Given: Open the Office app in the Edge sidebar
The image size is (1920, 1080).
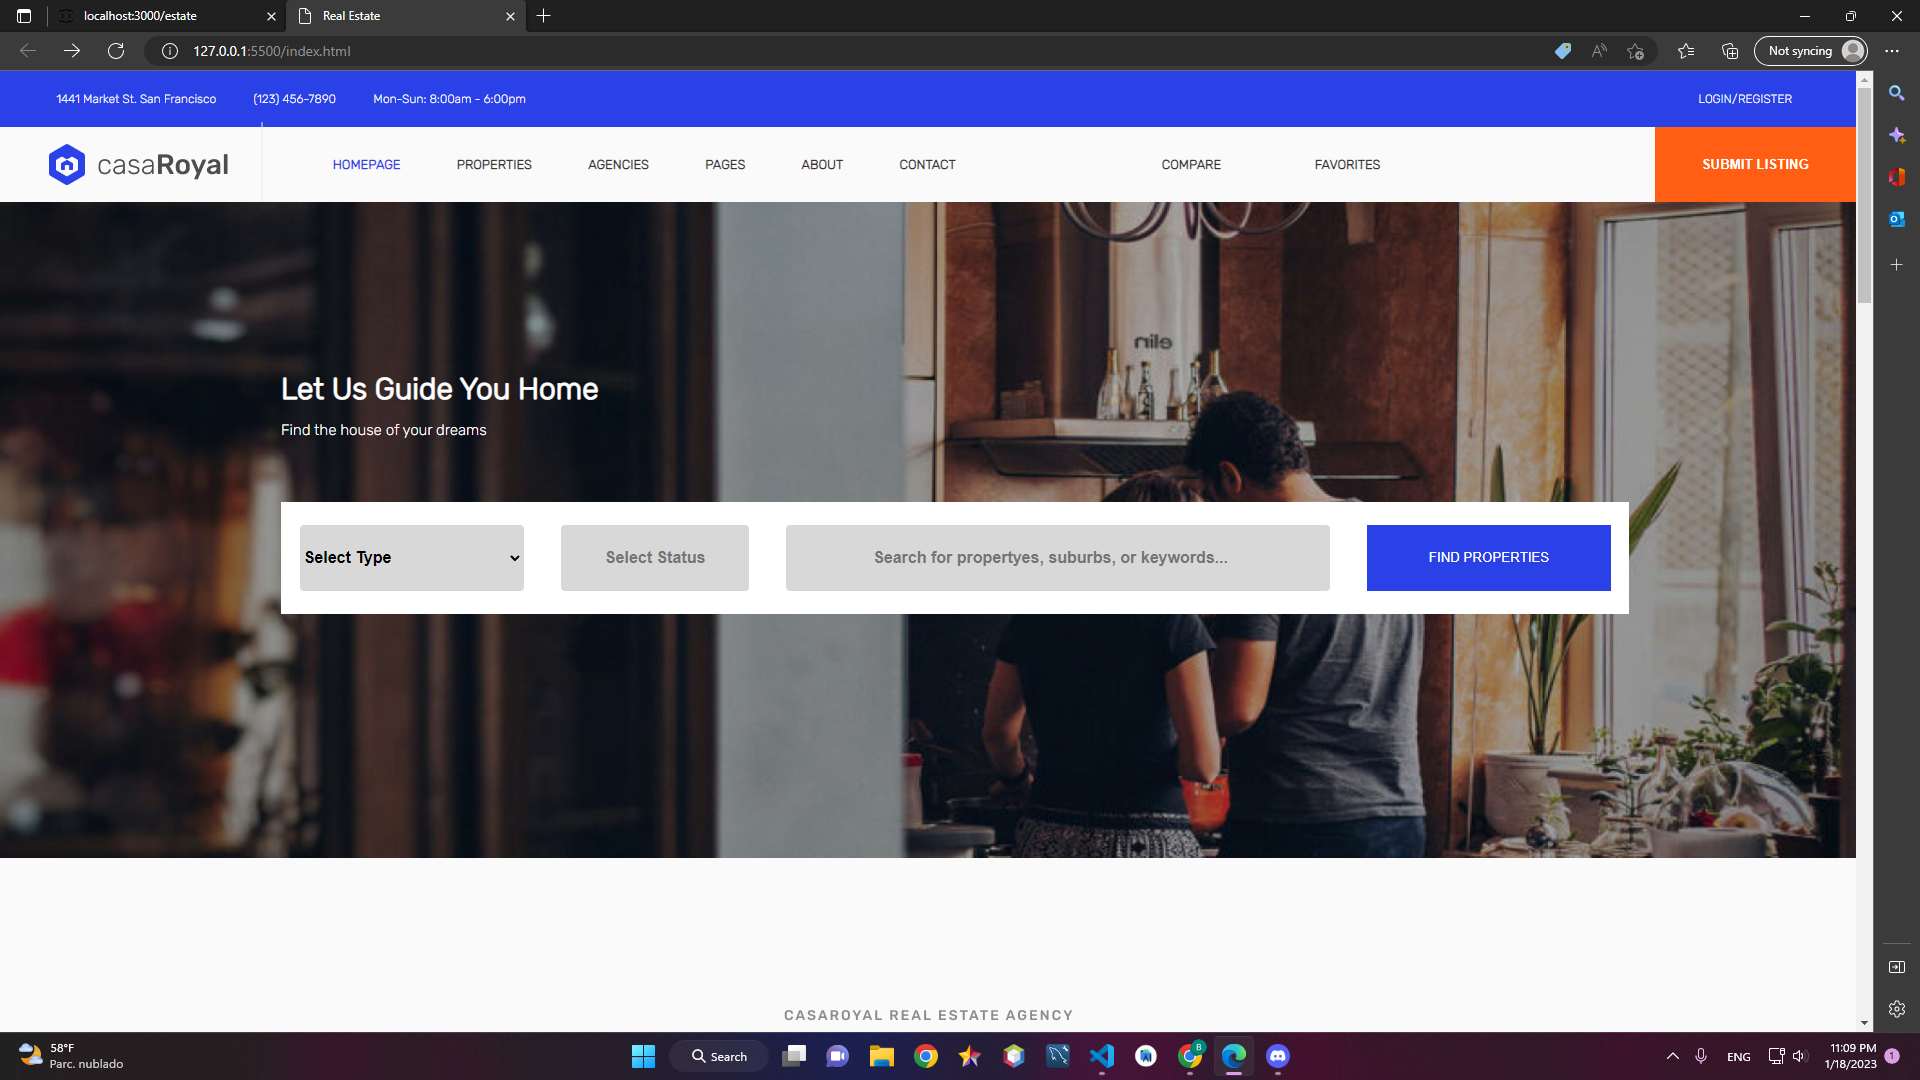Looking at the screenshot, I should (1897, 178).
